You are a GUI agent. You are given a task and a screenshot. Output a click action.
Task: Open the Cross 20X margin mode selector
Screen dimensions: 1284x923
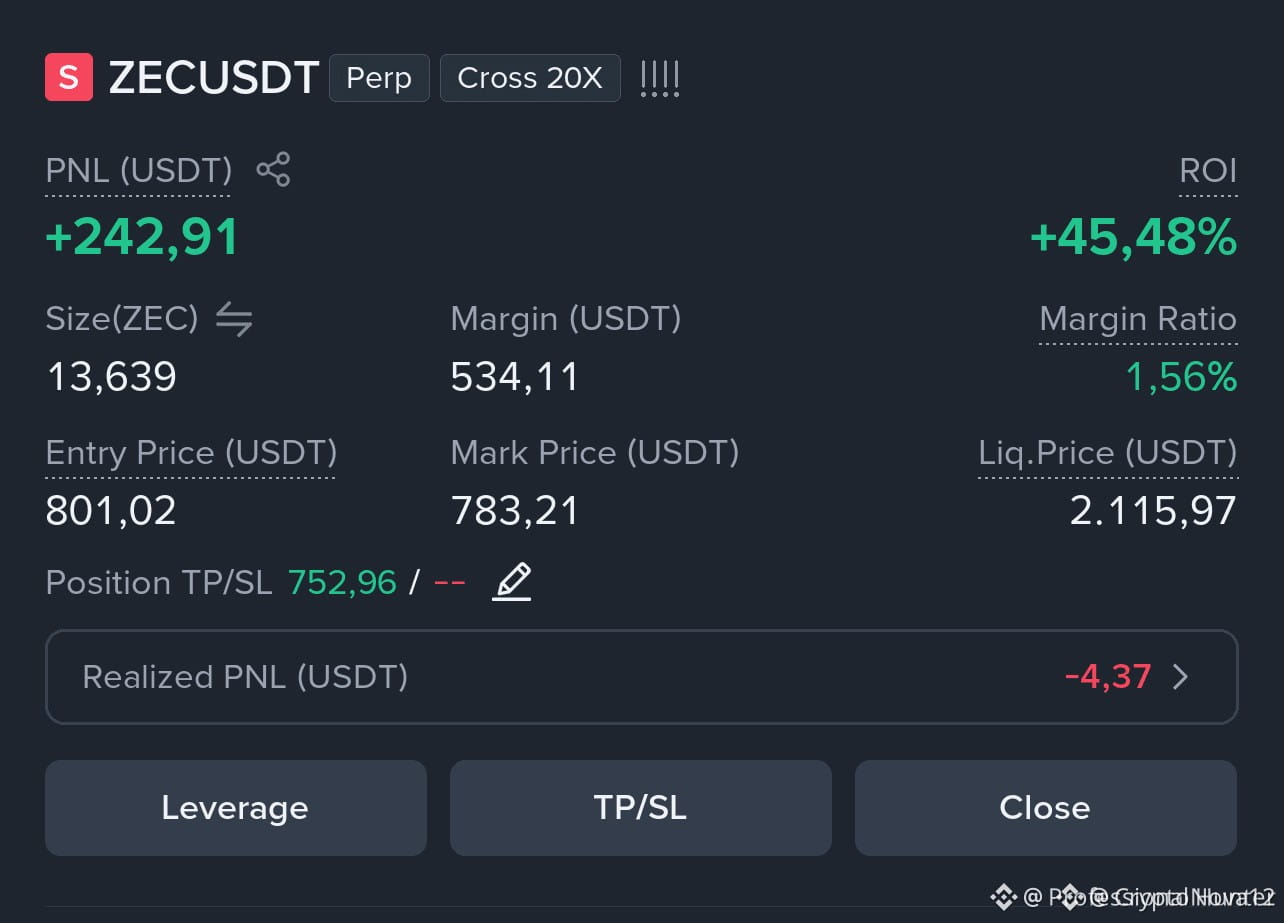(x=530, y=78)
